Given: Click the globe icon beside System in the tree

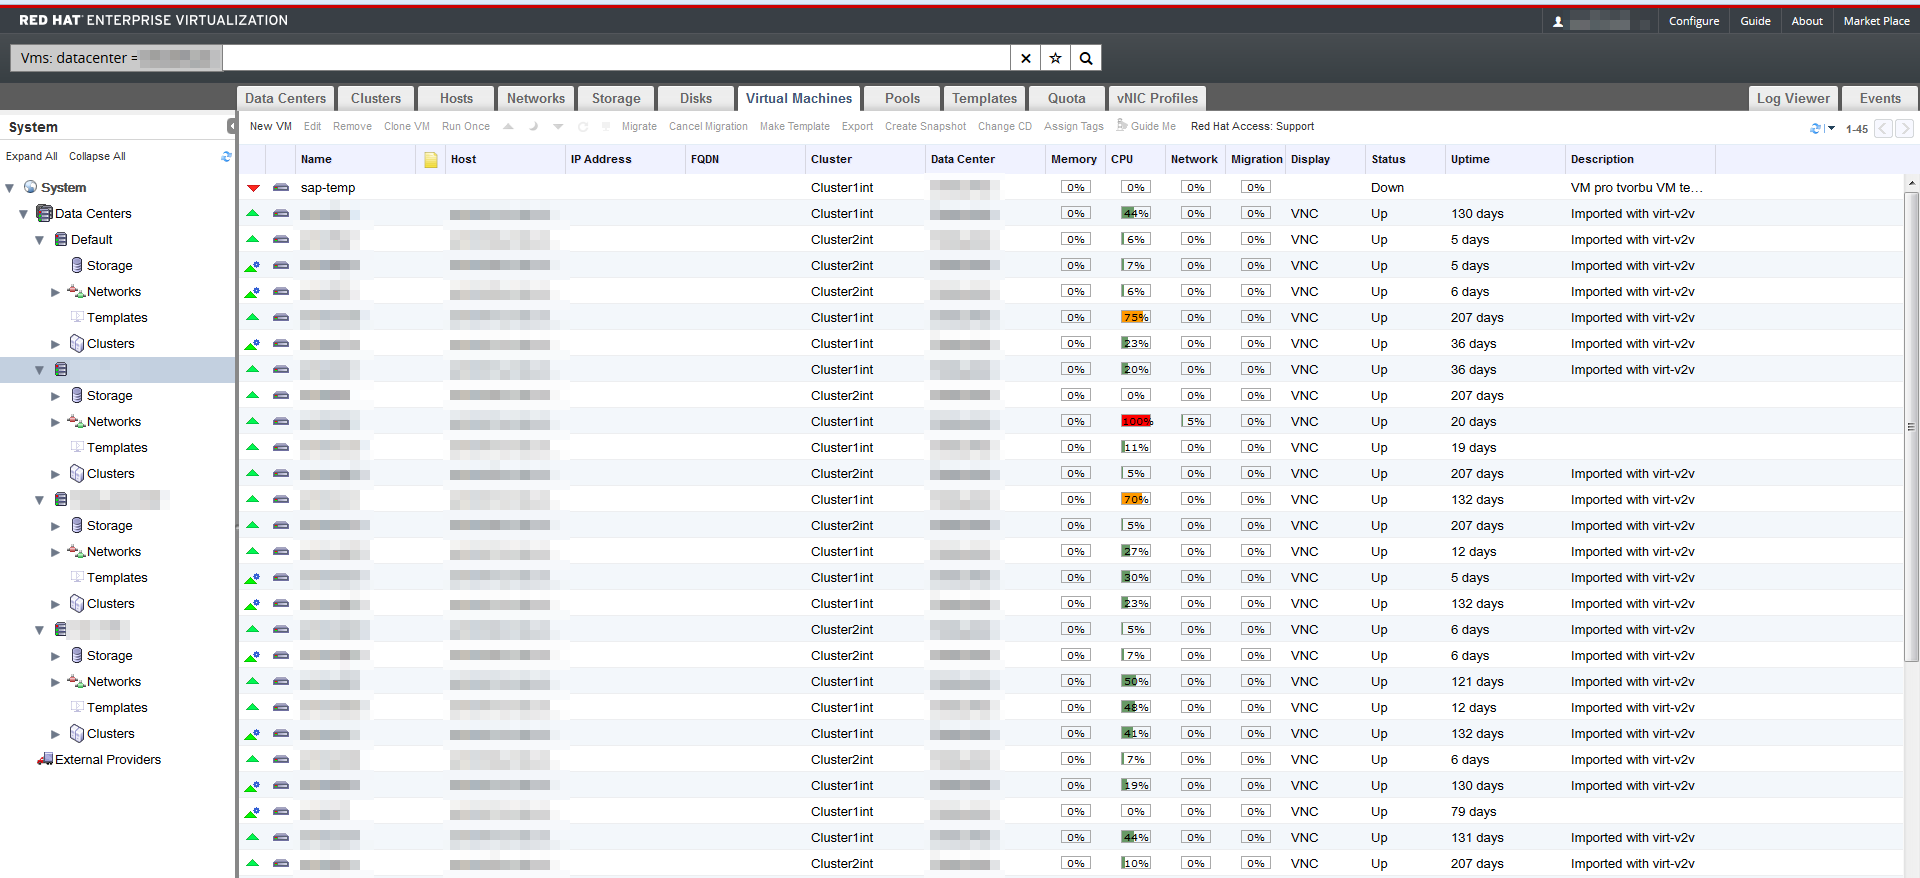Looking at the screenshot, I should (x=30, y=187).
